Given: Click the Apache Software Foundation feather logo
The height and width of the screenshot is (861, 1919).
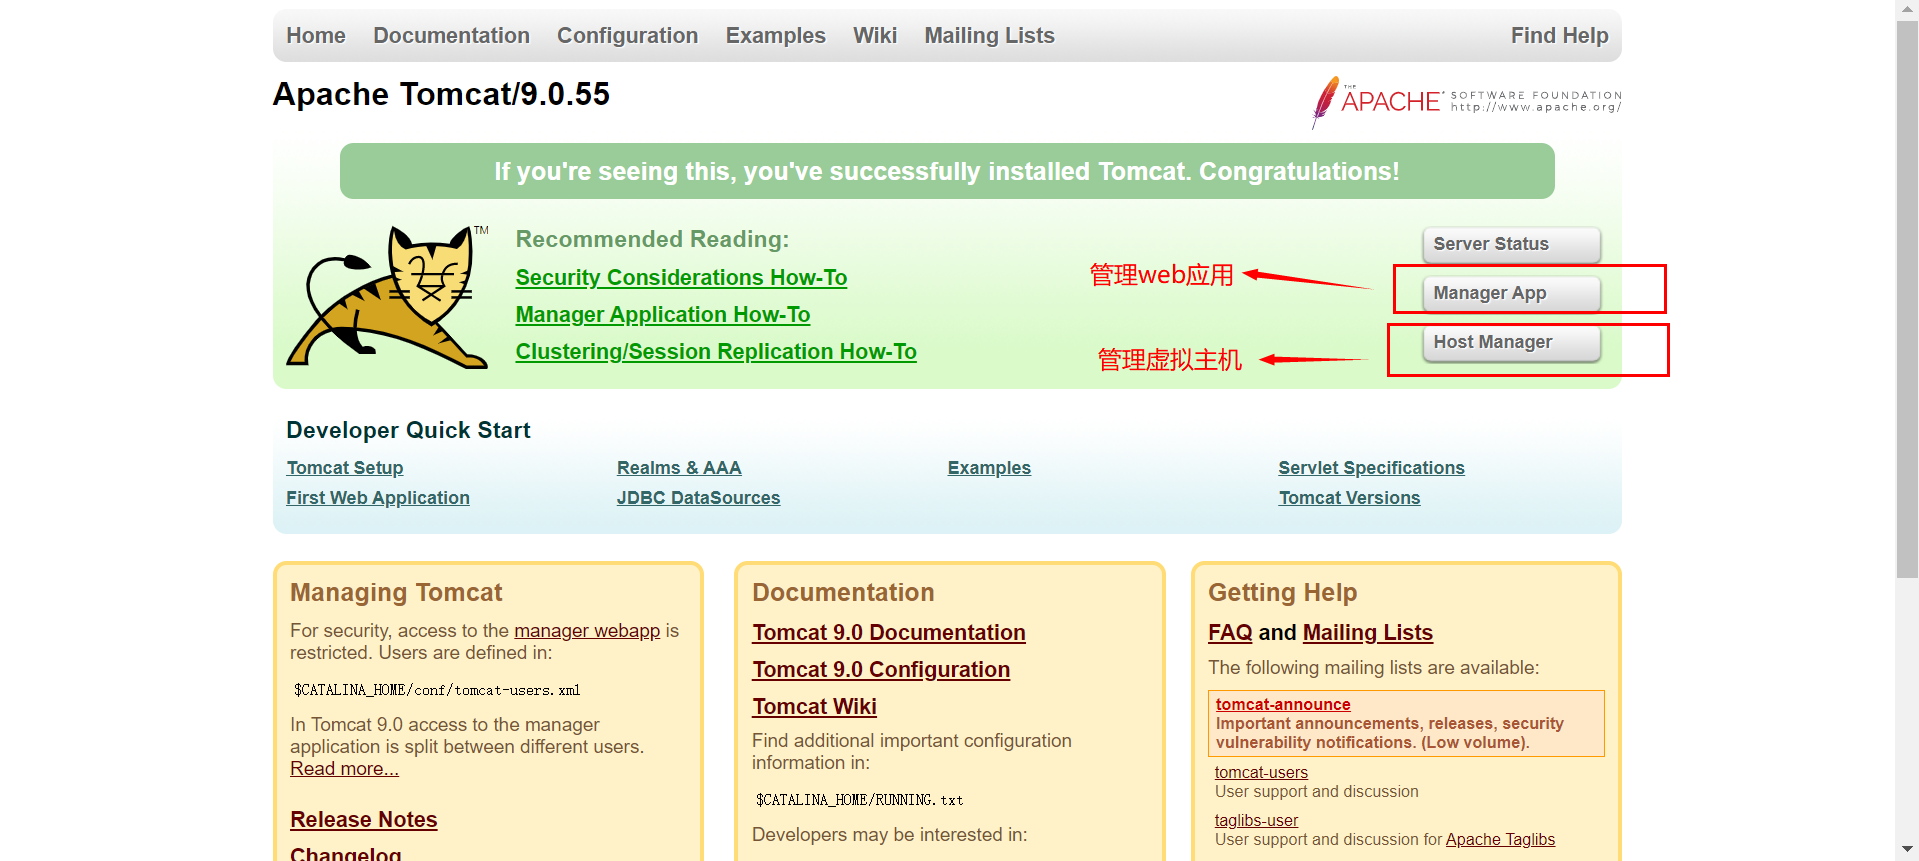Looking at the screenshot, I should coord(1466,102).
